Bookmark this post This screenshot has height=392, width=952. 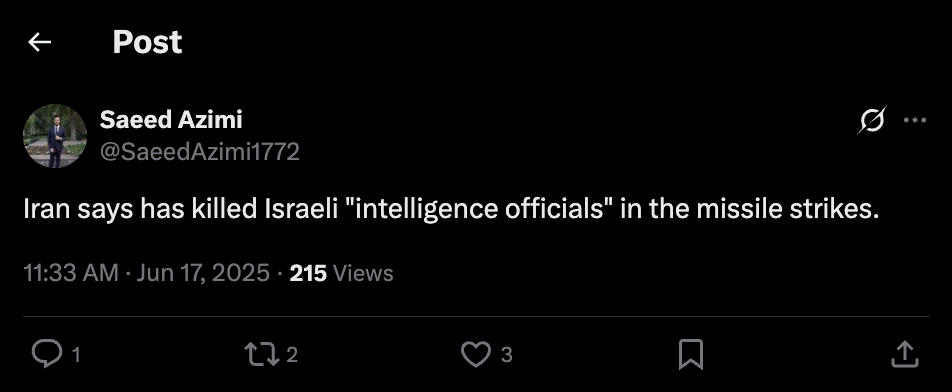(x=690, y=354)
